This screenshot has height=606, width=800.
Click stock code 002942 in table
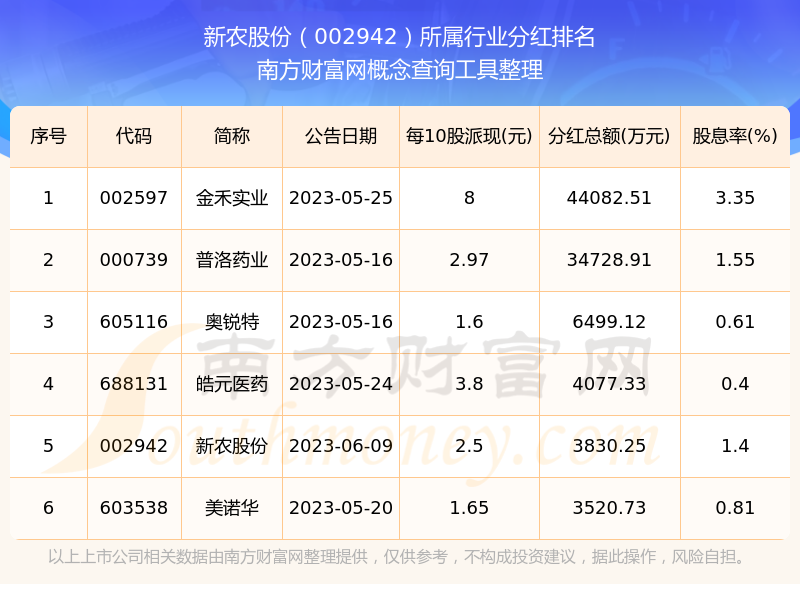(x=134, y=446)
